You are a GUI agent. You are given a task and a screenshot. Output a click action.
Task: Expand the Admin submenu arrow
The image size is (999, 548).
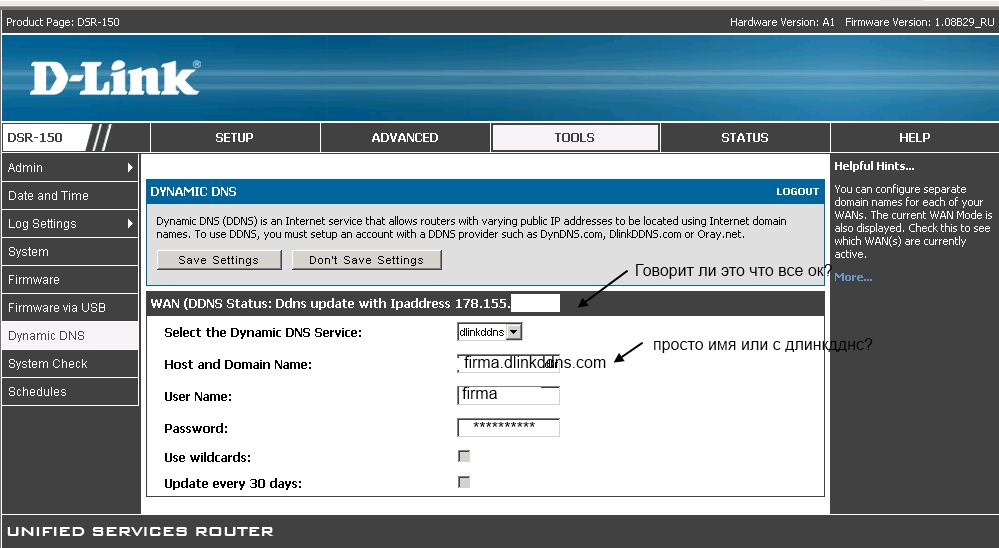130,168
